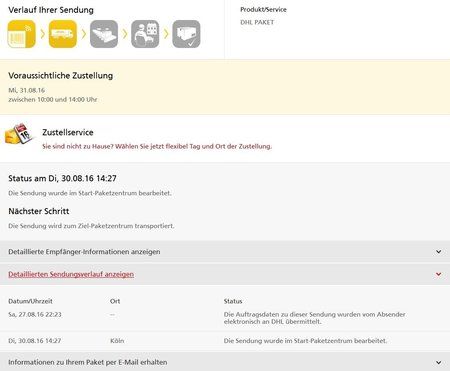Expand Detaillierte Empfänger-Informationen chevron

tap(439, 252)
